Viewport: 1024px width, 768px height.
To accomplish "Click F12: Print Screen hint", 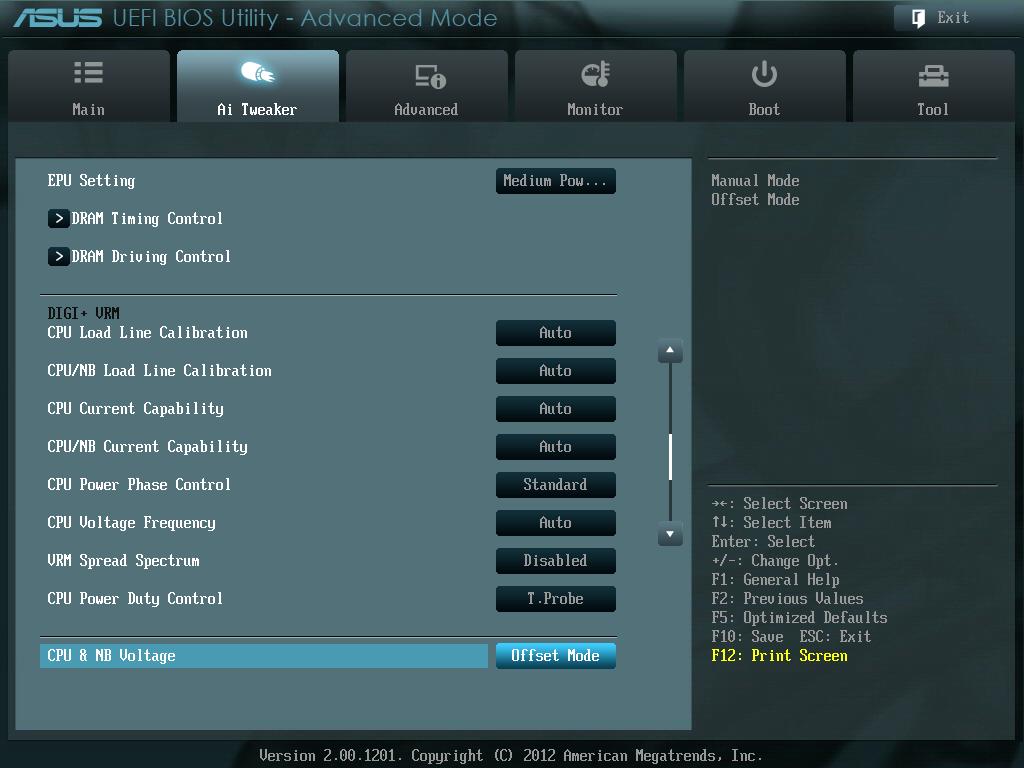I will point(780,656).
